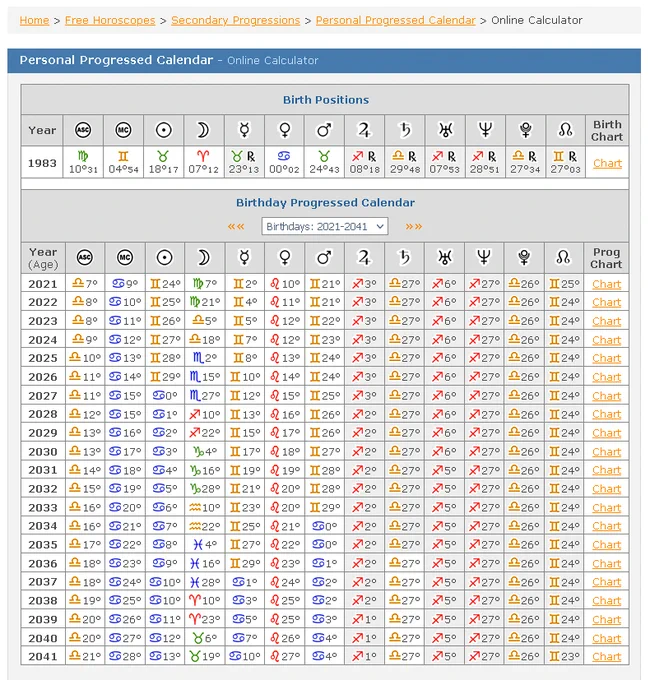The height and width of the screenshot is (680, 650).
Task: Open the Chart link for 2030
Action: [x=607, y=451]
